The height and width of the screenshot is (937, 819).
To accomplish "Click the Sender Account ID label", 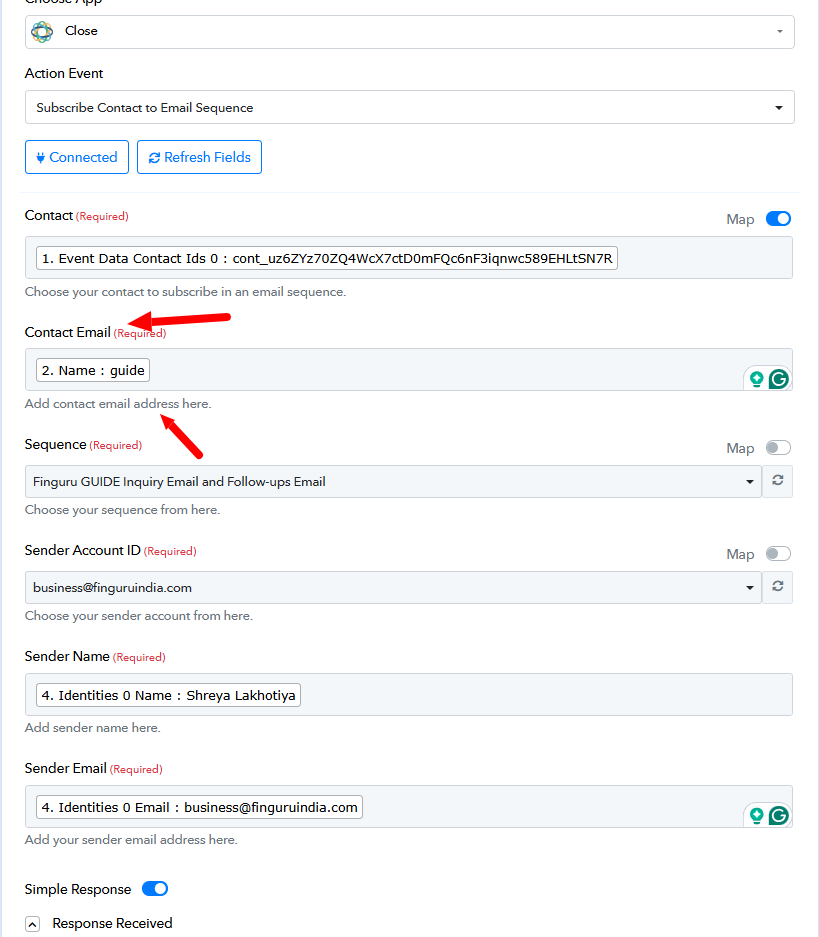I will click(x=82, y=550).
